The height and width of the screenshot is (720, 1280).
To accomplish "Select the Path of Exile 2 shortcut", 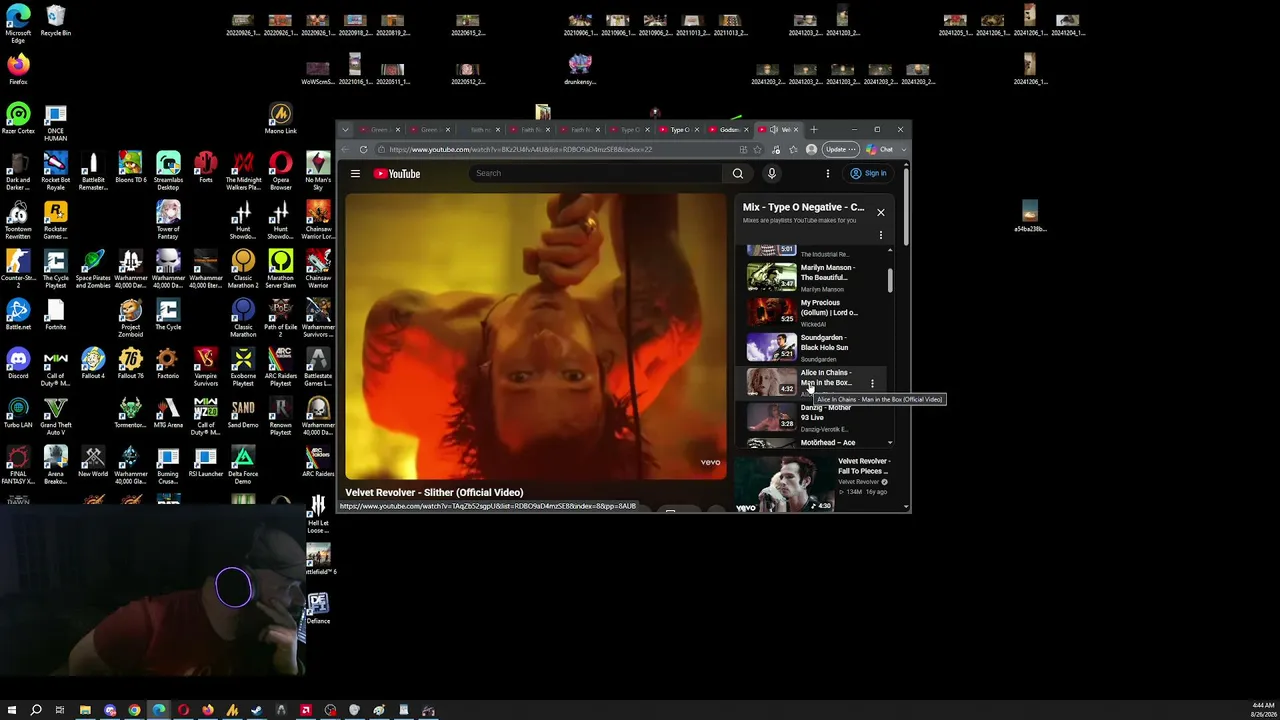I will click(280, 318).
